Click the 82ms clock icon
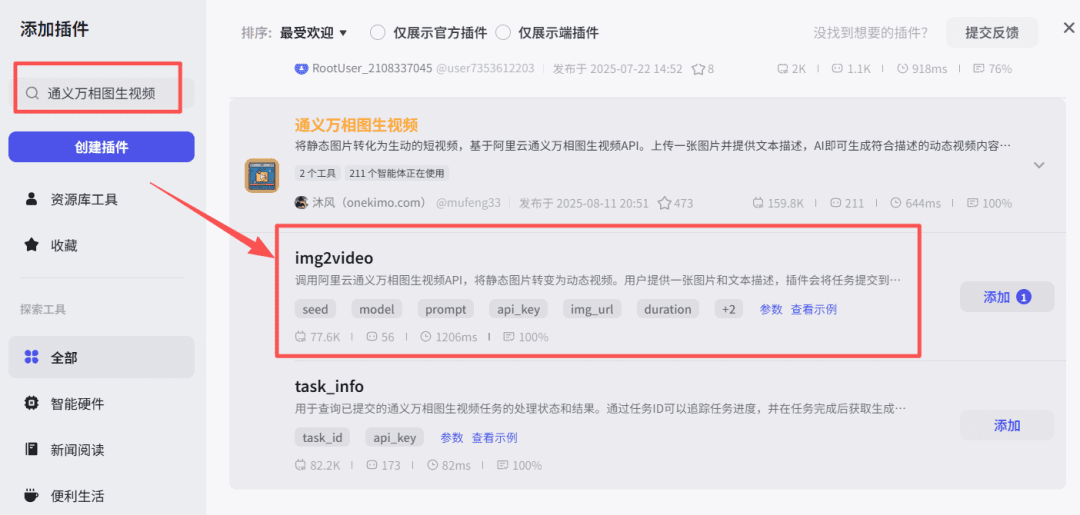Screen dimensions: 1080x515 pyautogui.click(x=433, y=465)
